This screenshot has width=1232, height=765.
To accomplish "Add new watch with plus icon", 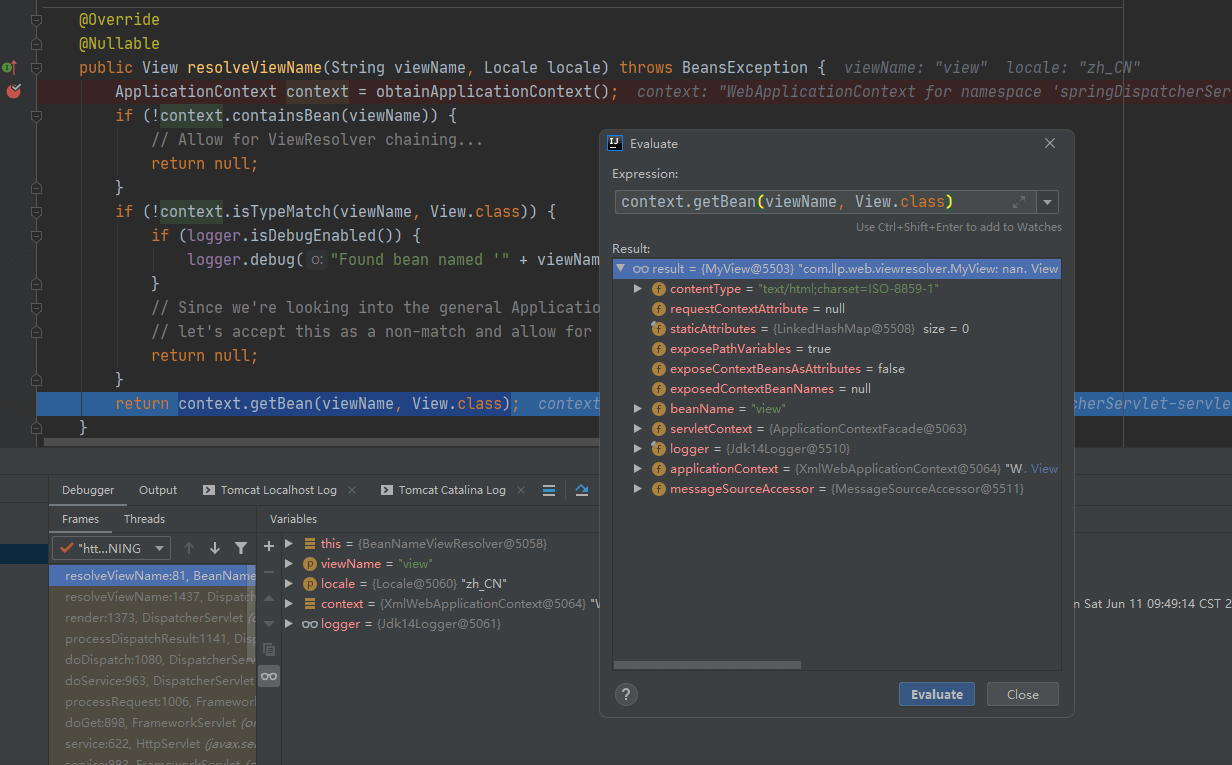I will click(x=268, y=546).
